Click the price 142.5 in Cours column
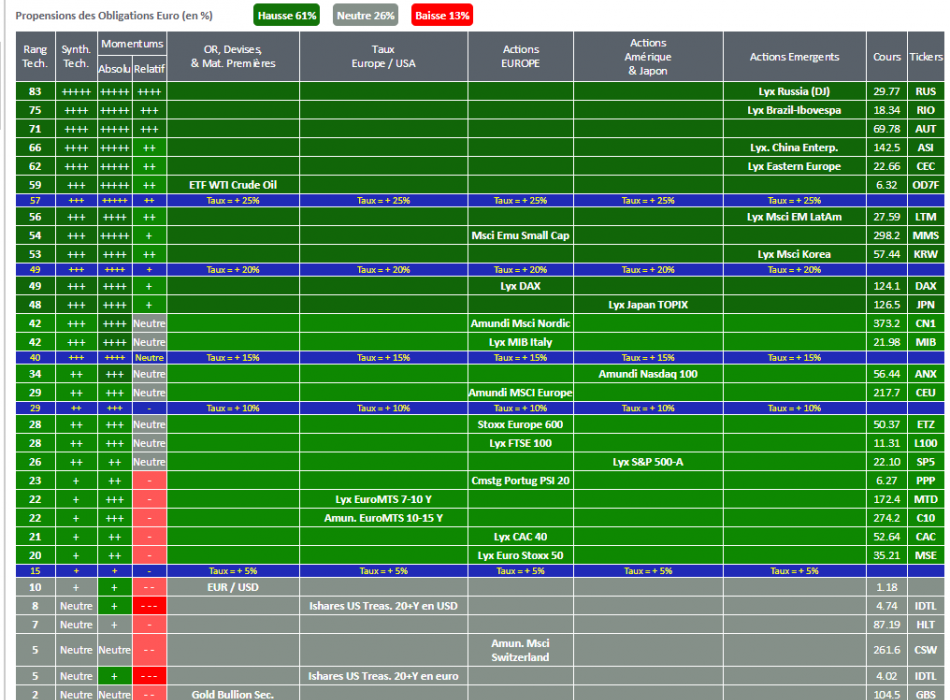This screenshot has width=950, height=700. (x=887, y=148)
